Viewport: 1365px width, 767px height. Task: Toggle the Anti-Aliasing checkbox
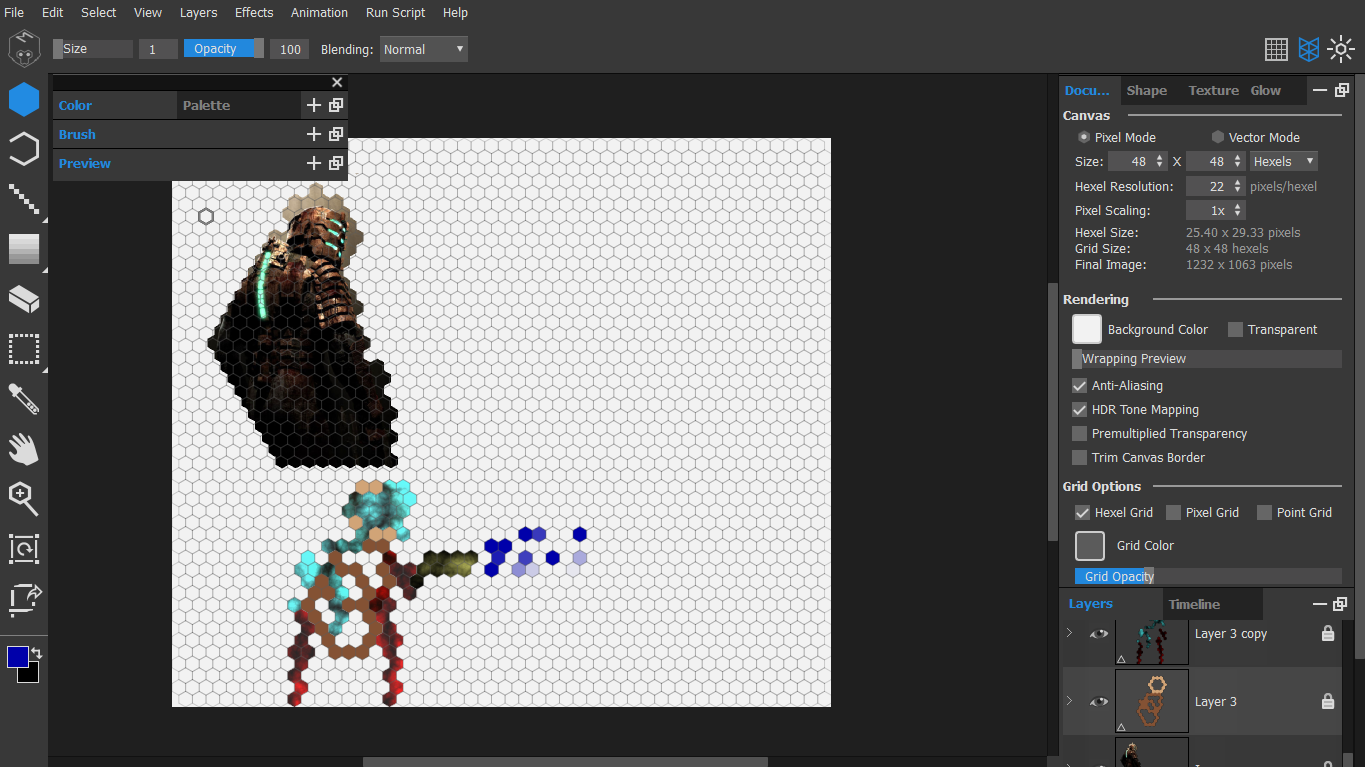point(1079,385)
